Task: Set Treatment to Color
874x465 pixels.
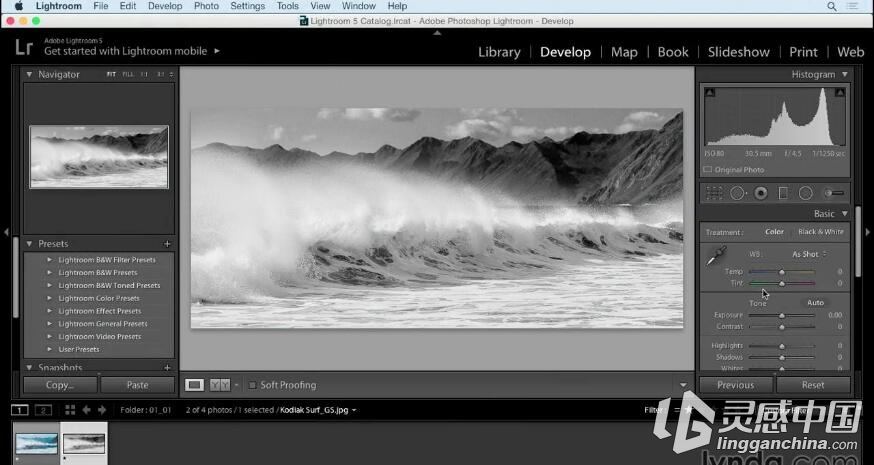Action: pyautogui.click(x=774, y=232)
